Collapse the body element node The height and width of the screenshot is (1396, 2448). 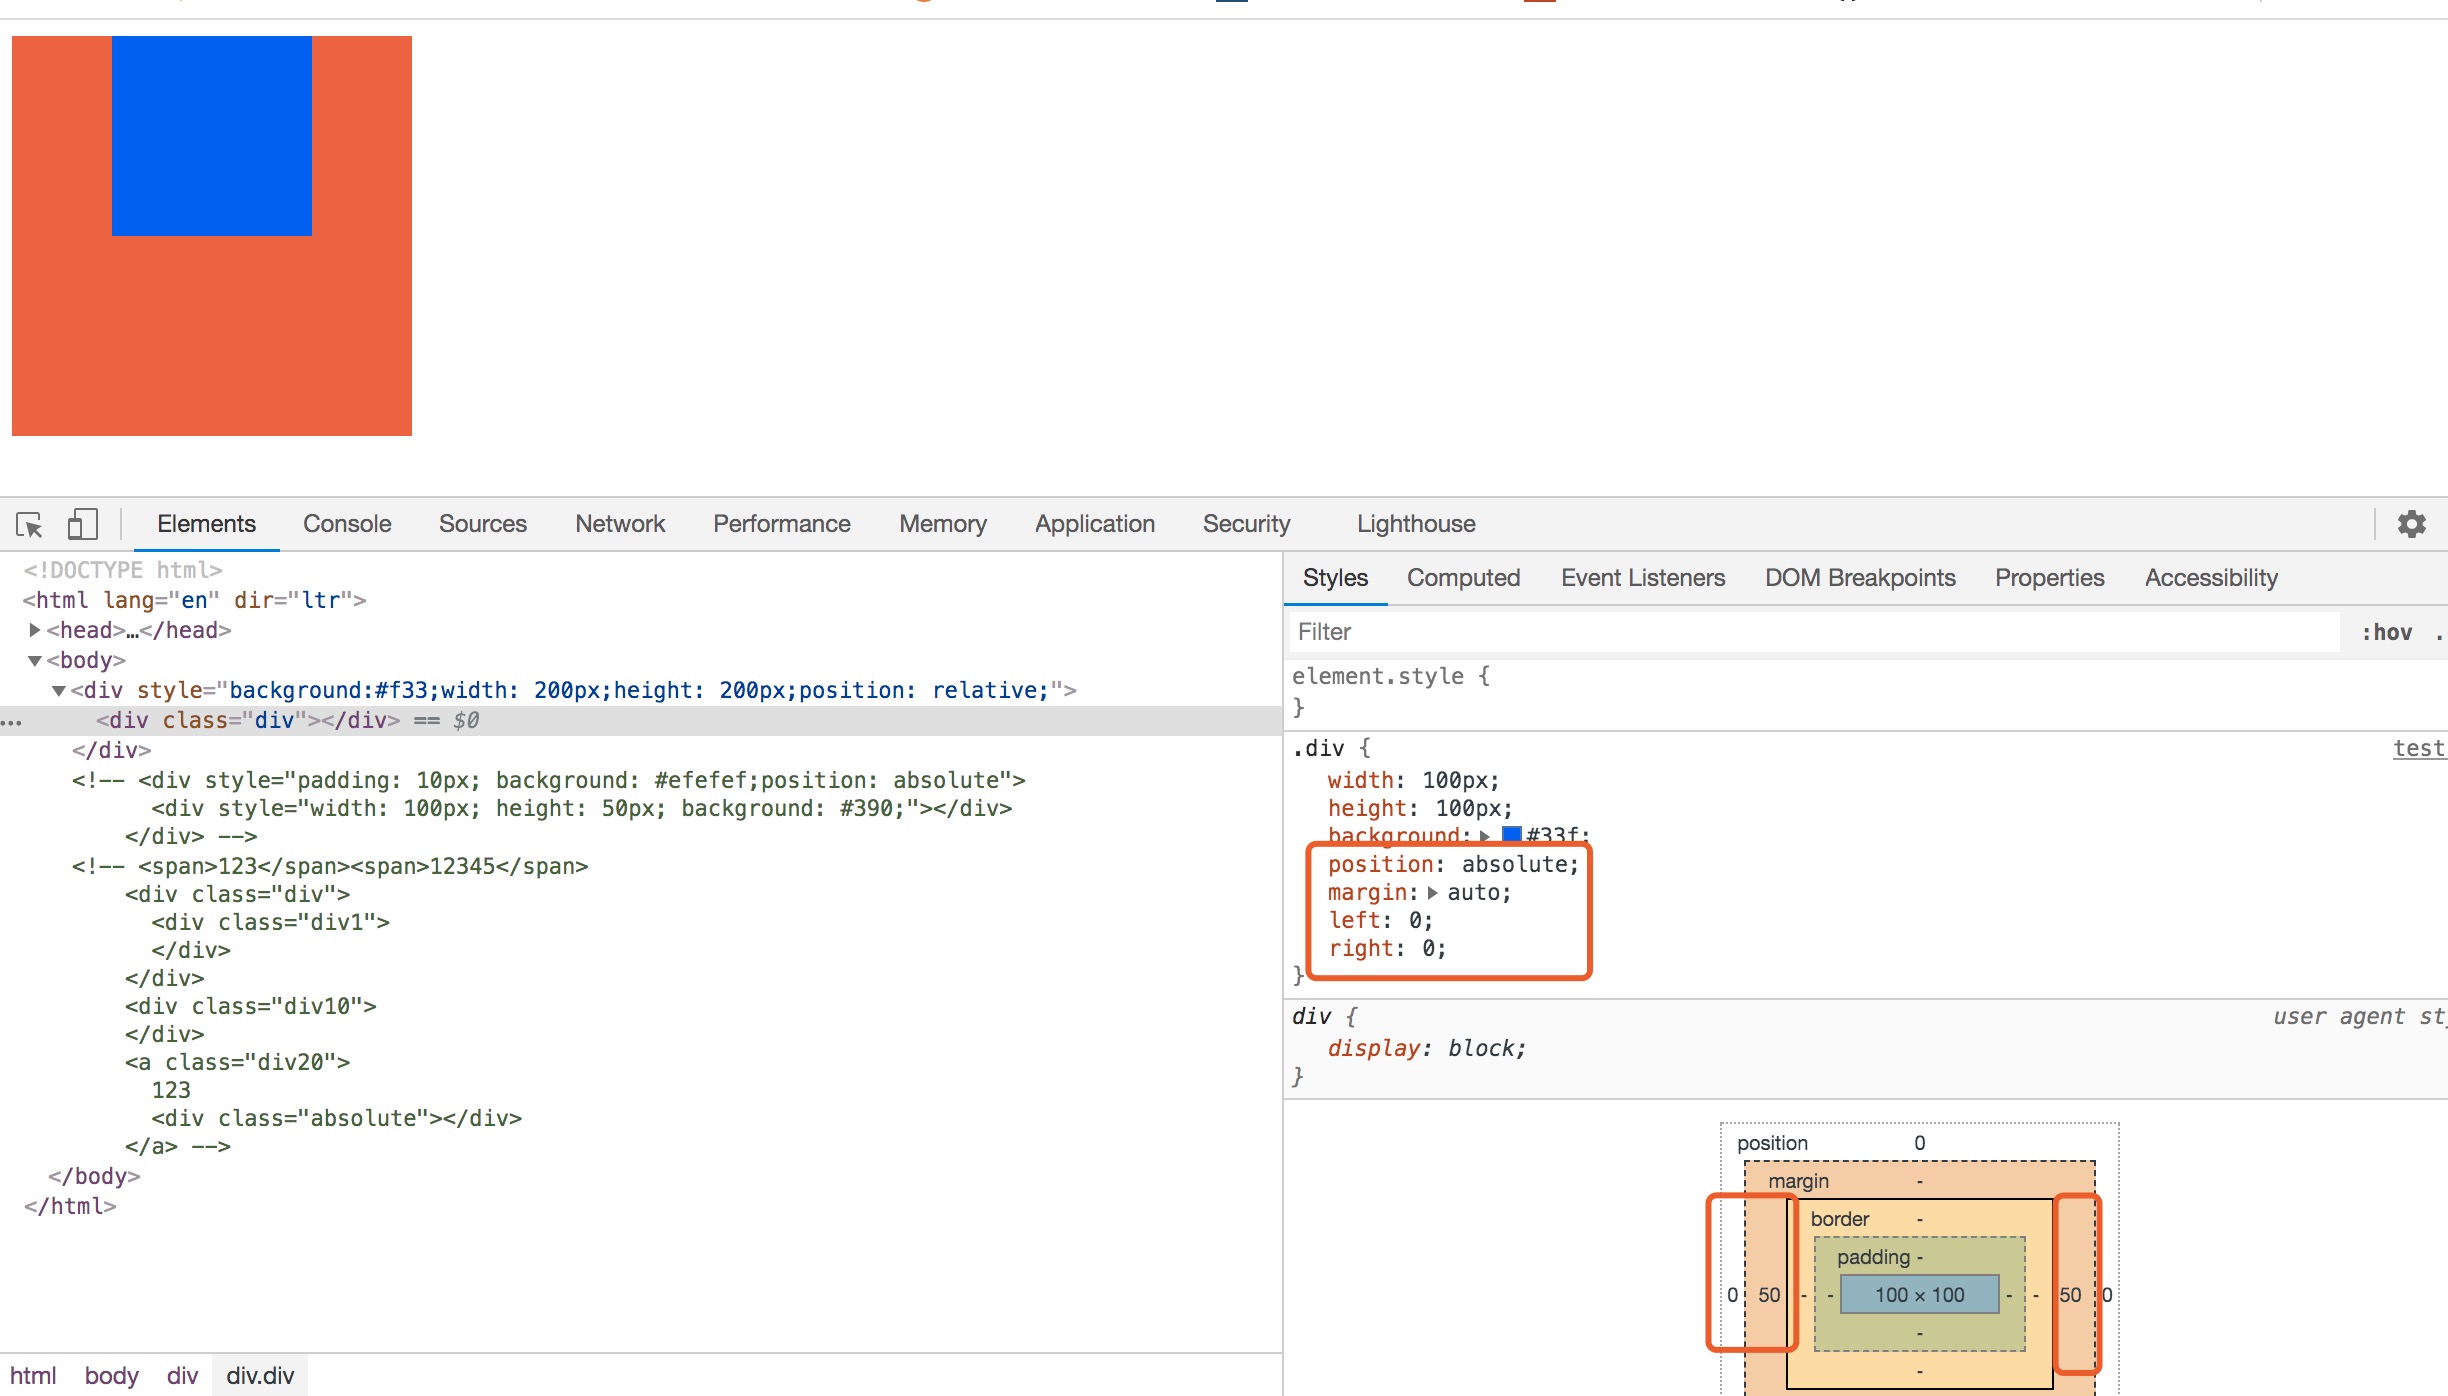coord(35,660)
